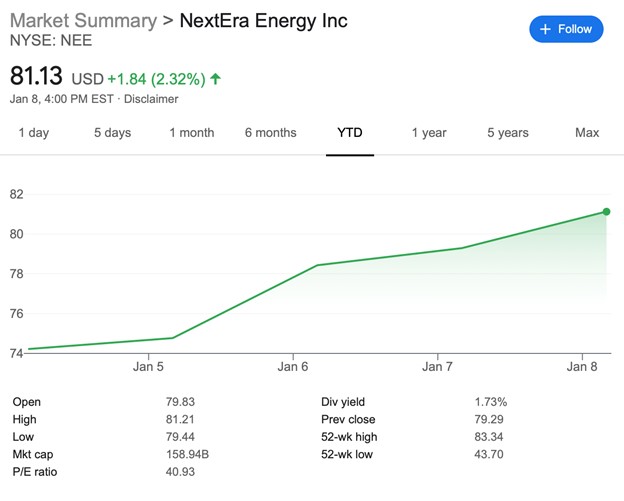Select the 1 month tab
The height and width of the screenshot is (501, 624).
(191, 133)
